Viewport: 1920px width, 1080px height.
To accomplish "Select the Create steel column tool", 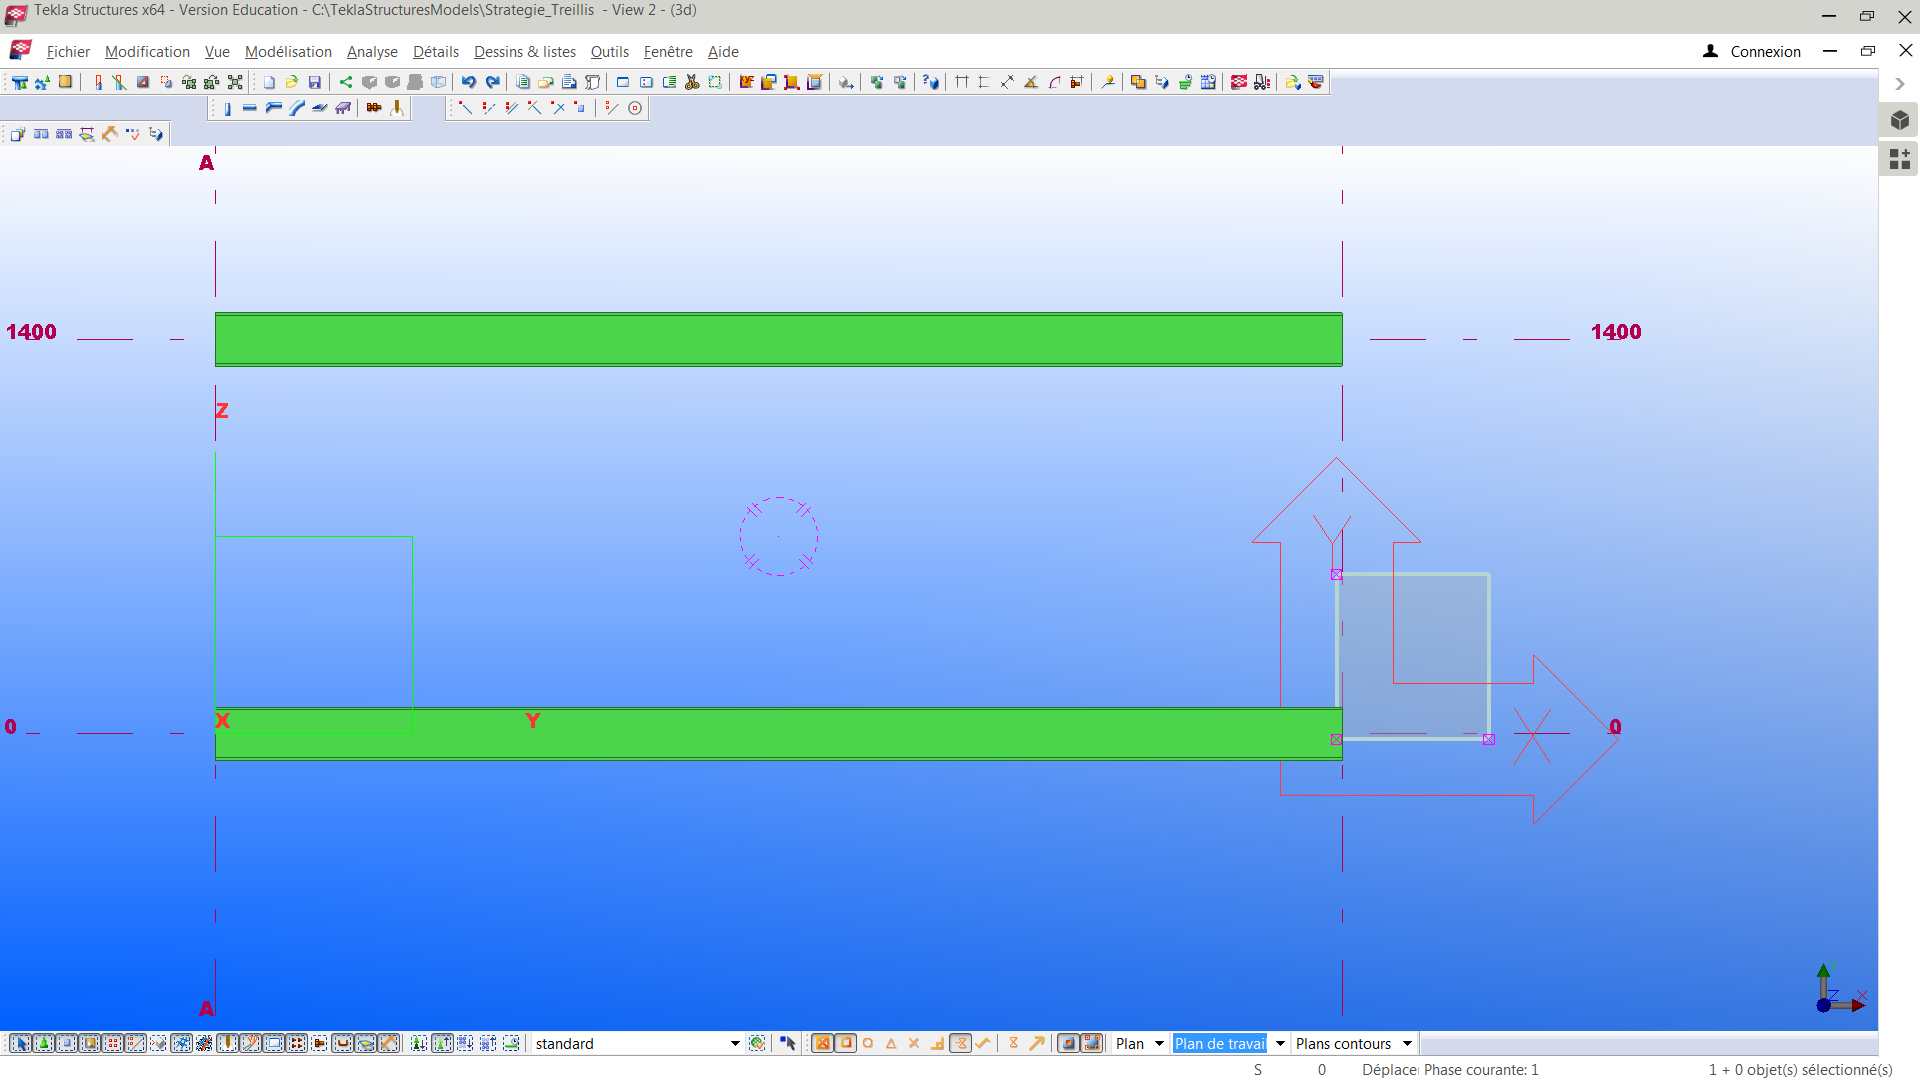I will [x=227, y=108].
